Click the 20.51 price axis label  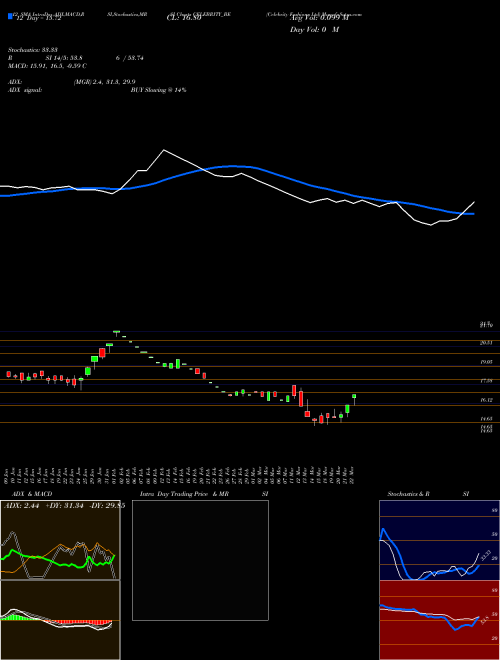[x=486, y=343]
